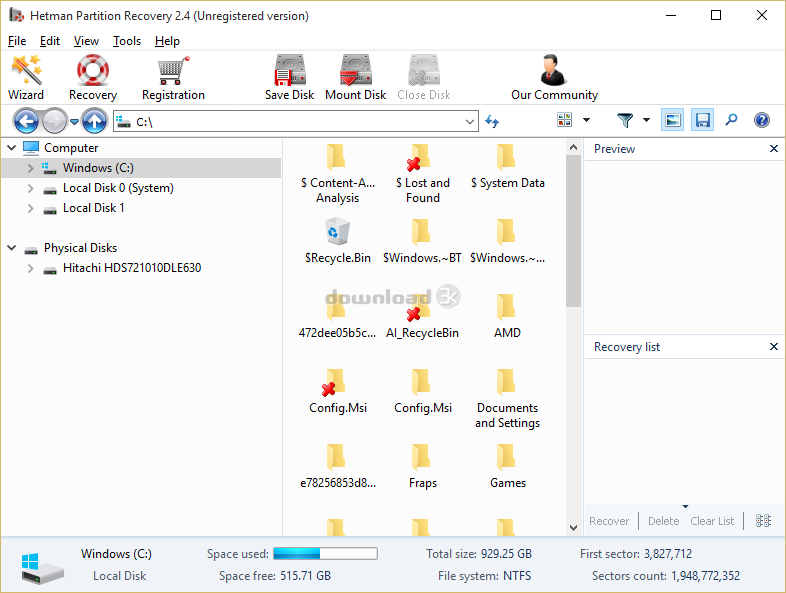786x593 pixels.
Task: Close the Recovery list panel
Action: pyautogui.click(x=773, y=346)
